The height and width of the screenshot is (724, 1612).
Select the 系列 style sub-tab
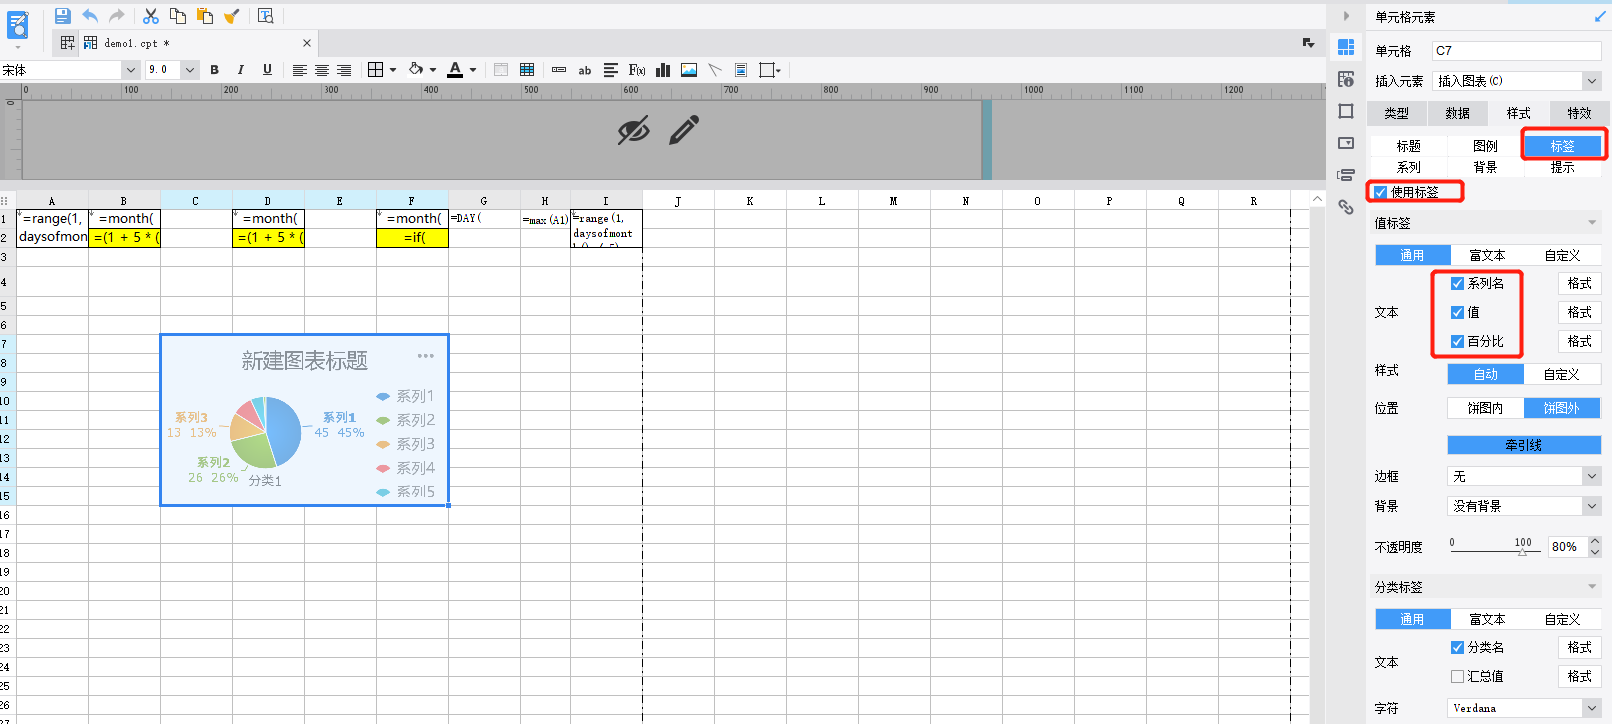[1409, 167]
